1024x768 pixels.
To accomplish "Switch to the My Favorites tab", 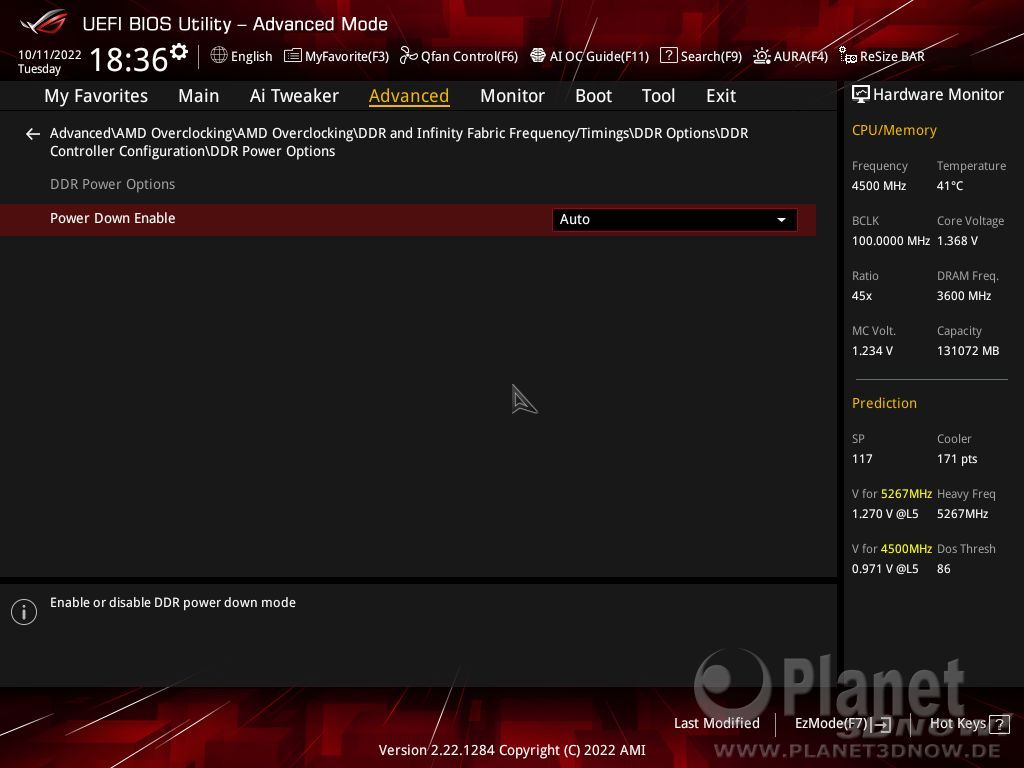I will click(x=96, y=96).
